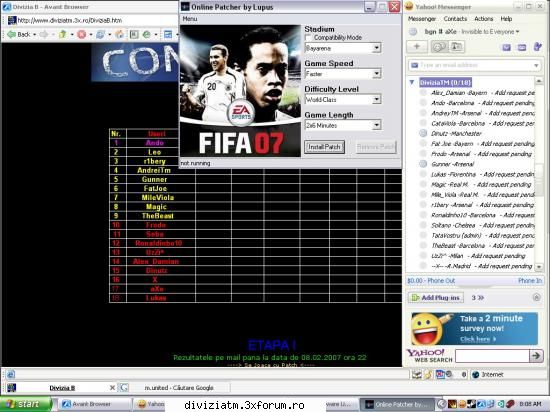This screenshot has height=412, width=550.
Task: Open the Windows Start button
Action: 25,404
